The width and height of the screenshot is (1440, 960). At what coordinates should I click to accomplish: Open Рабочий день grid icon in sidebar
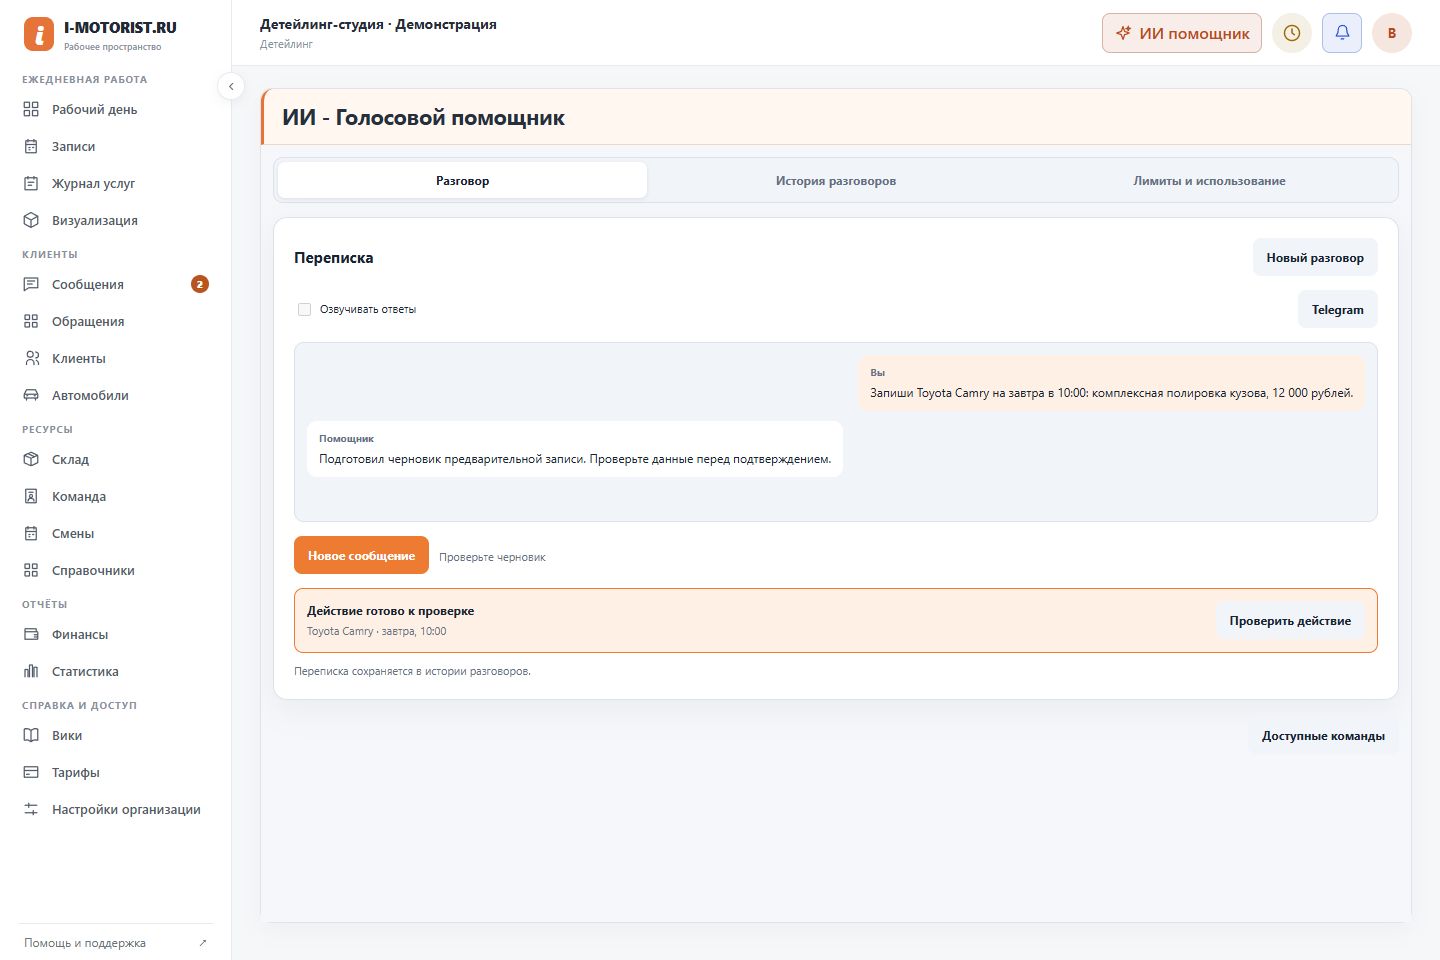(31, 109)
